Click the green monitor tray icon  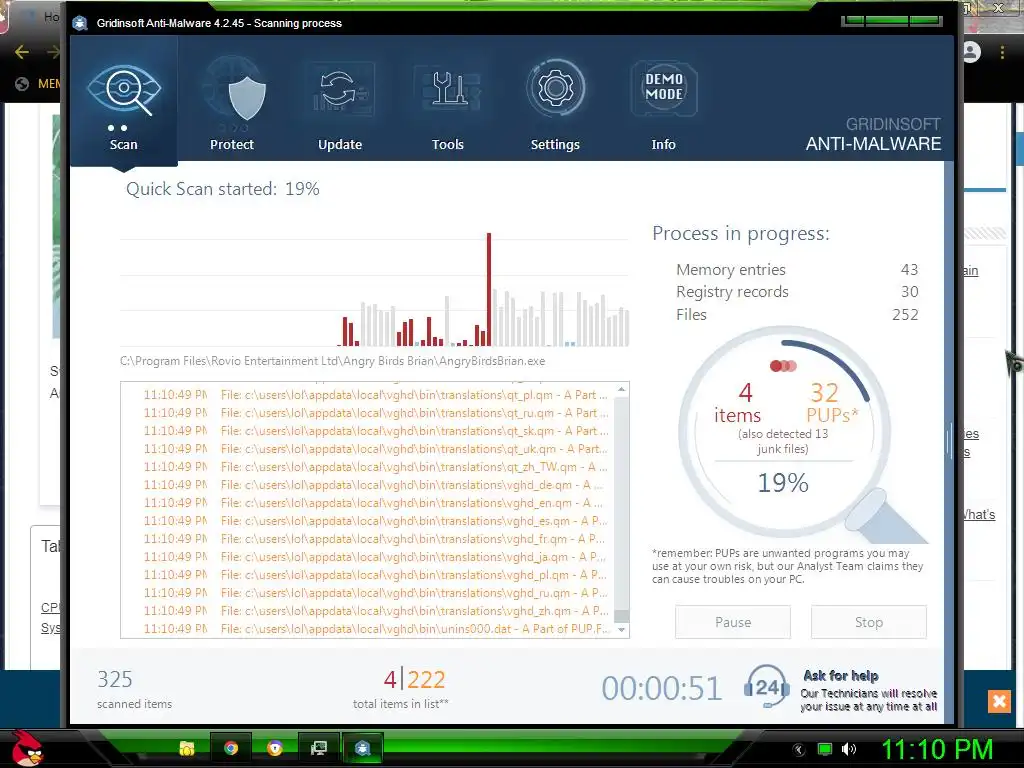(825, 749)
